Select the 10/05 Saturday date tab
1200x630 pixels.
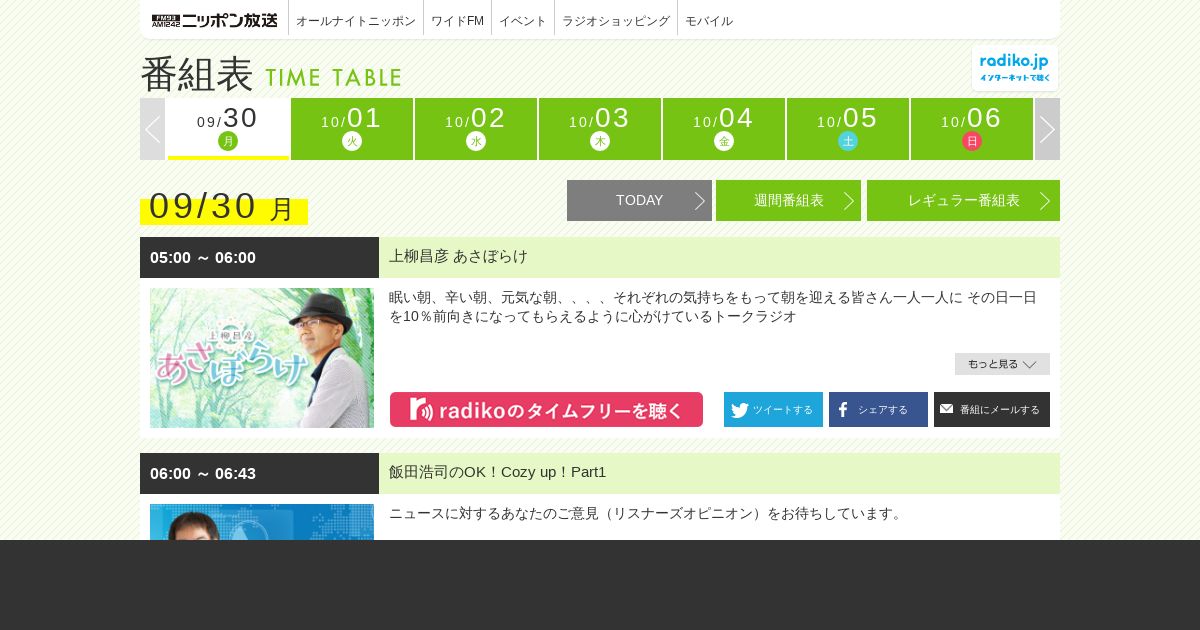[848, 129]
